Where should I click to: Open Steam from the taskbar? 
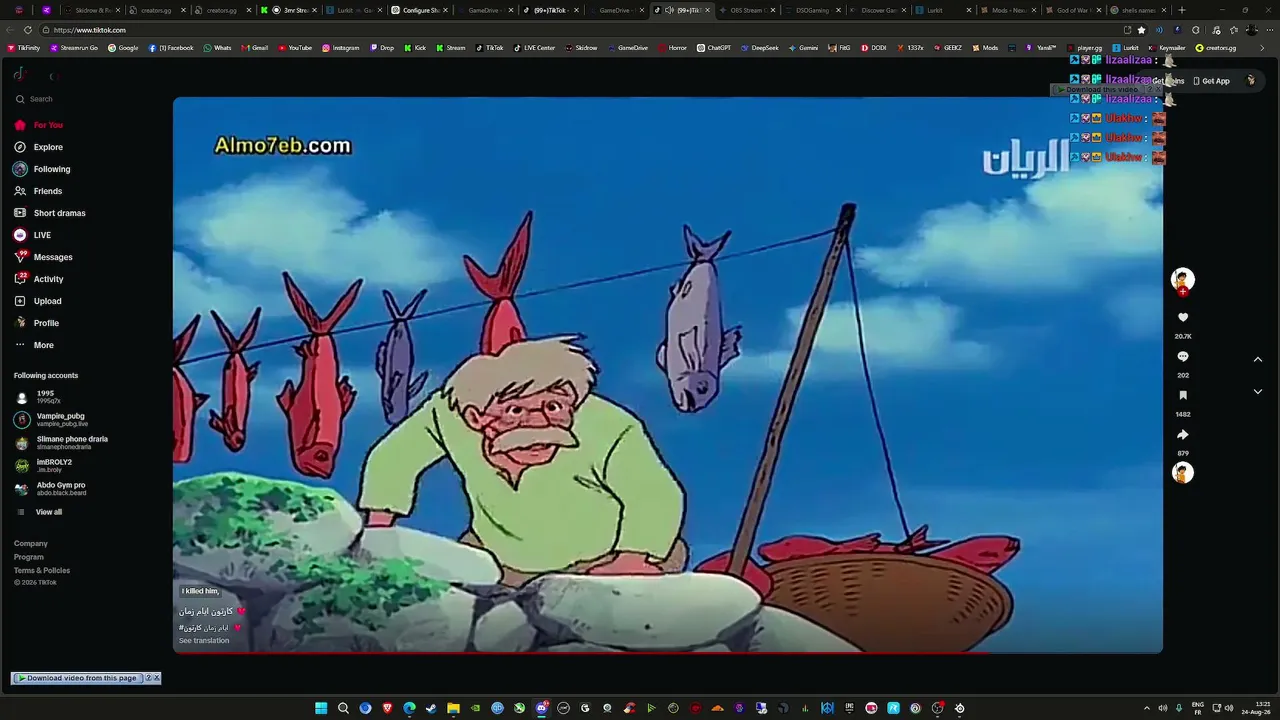click(x=431, y=708)
